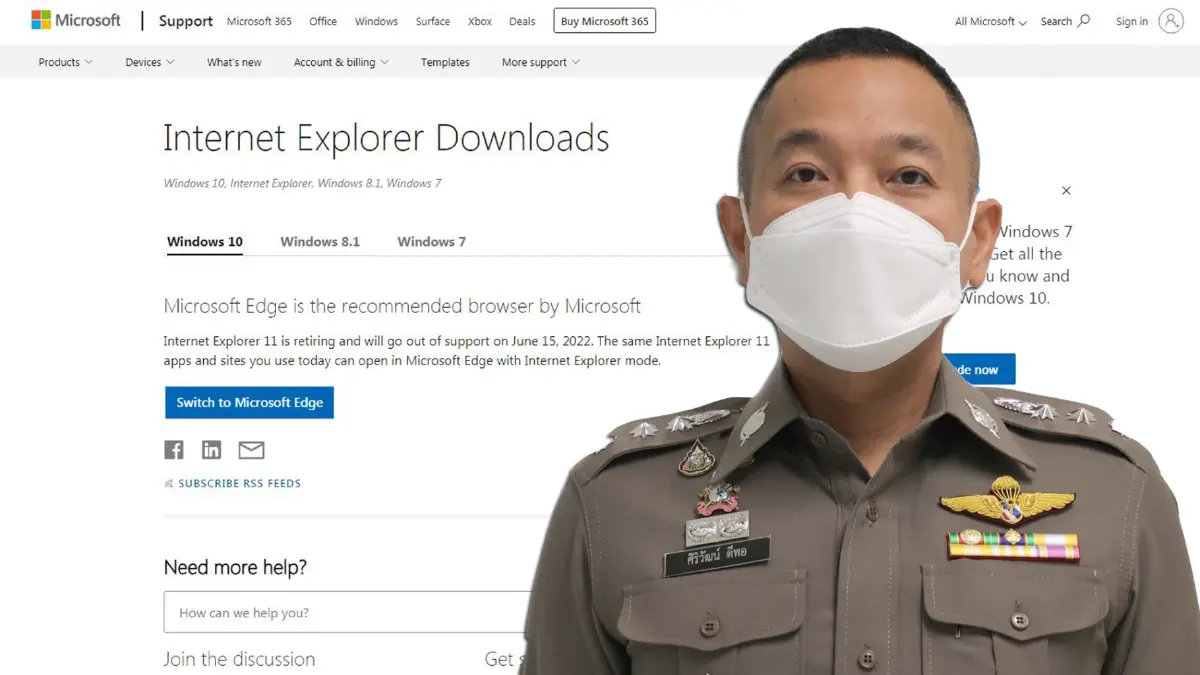This screenshot has height=675, width=1200.
Task: Click the Internet Explorer Downloads heading
Action: click(386, 138)
